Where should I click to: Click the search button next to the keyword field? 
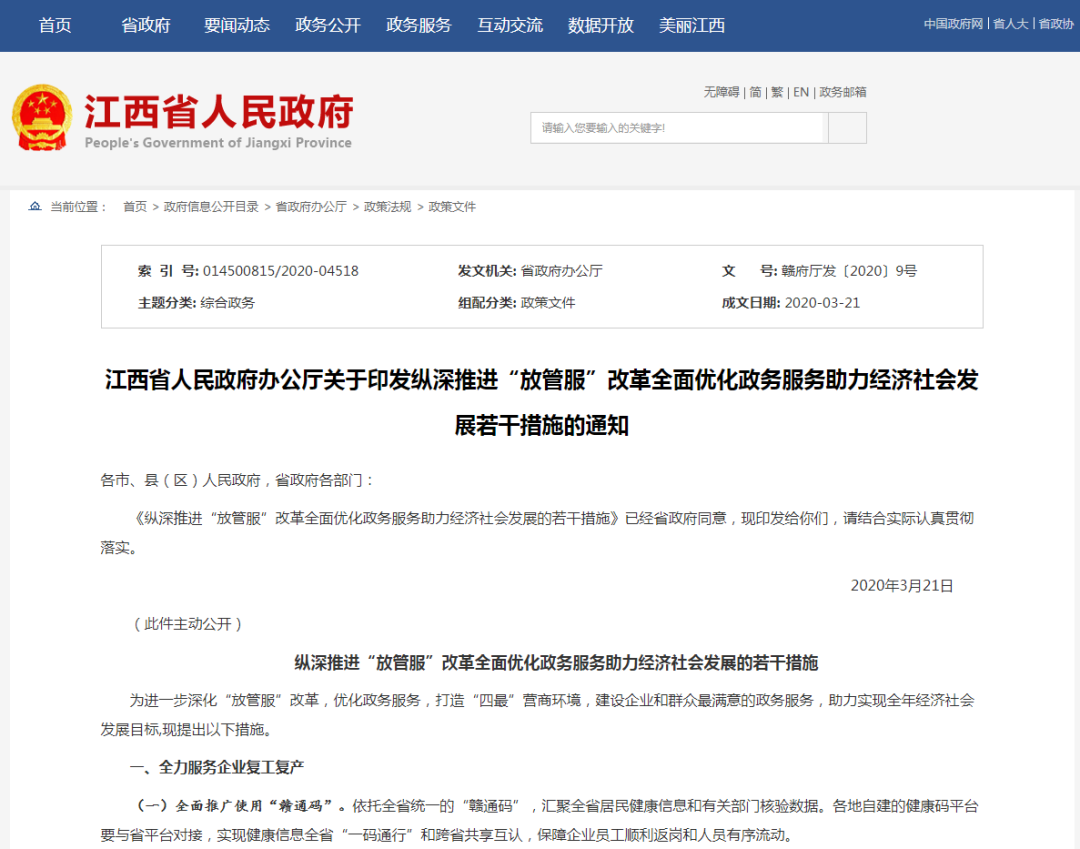(x=847, y=128)
